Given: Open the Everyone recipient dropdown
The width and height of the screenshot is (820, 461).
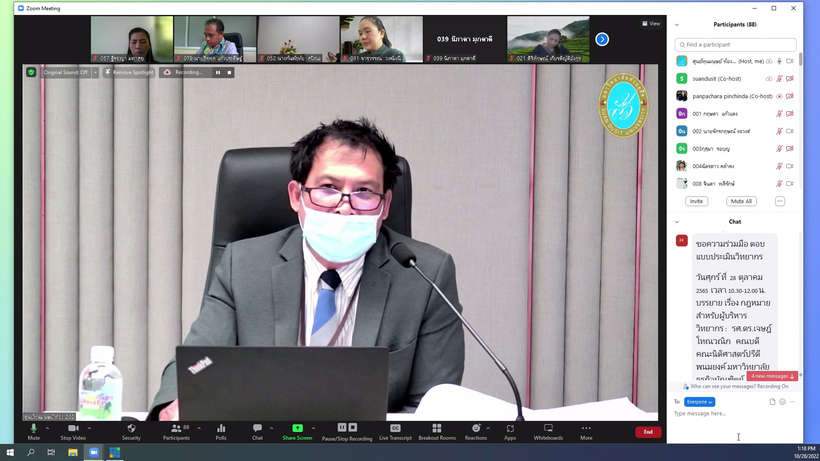Looking at the screenshot, I should click(x=699, y=402).
